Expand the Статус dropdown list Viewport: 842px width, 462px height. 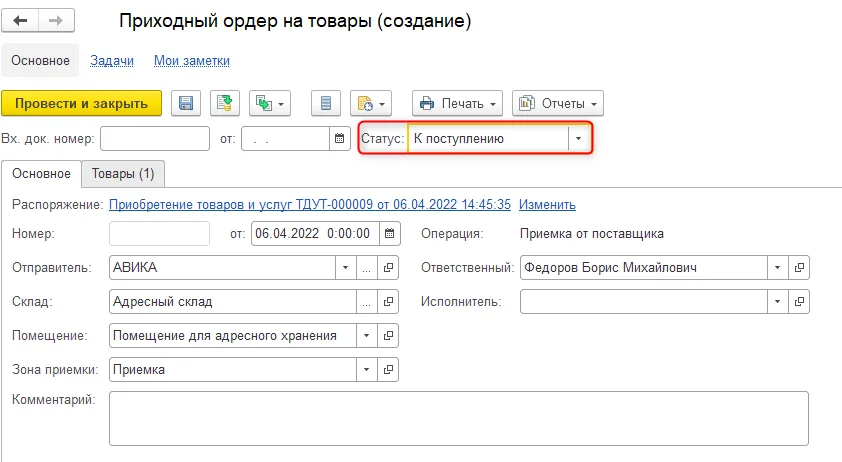(x=578, y=139)
